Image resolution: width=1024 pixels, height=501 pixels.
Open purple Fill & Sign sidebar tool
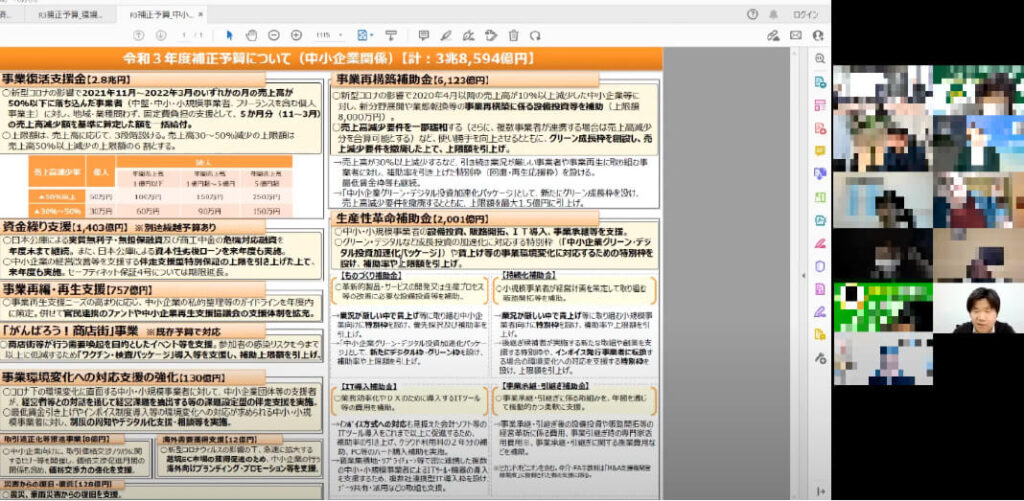pyautogui.click(x=820, y=312)
